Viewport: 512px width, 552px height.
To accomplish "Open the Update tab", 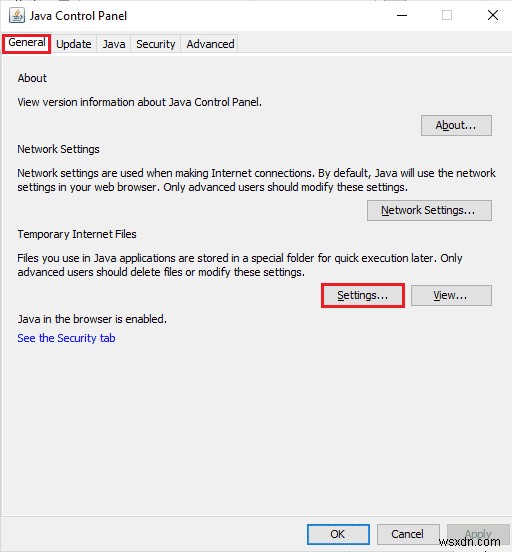I will (x=74, y=44).
